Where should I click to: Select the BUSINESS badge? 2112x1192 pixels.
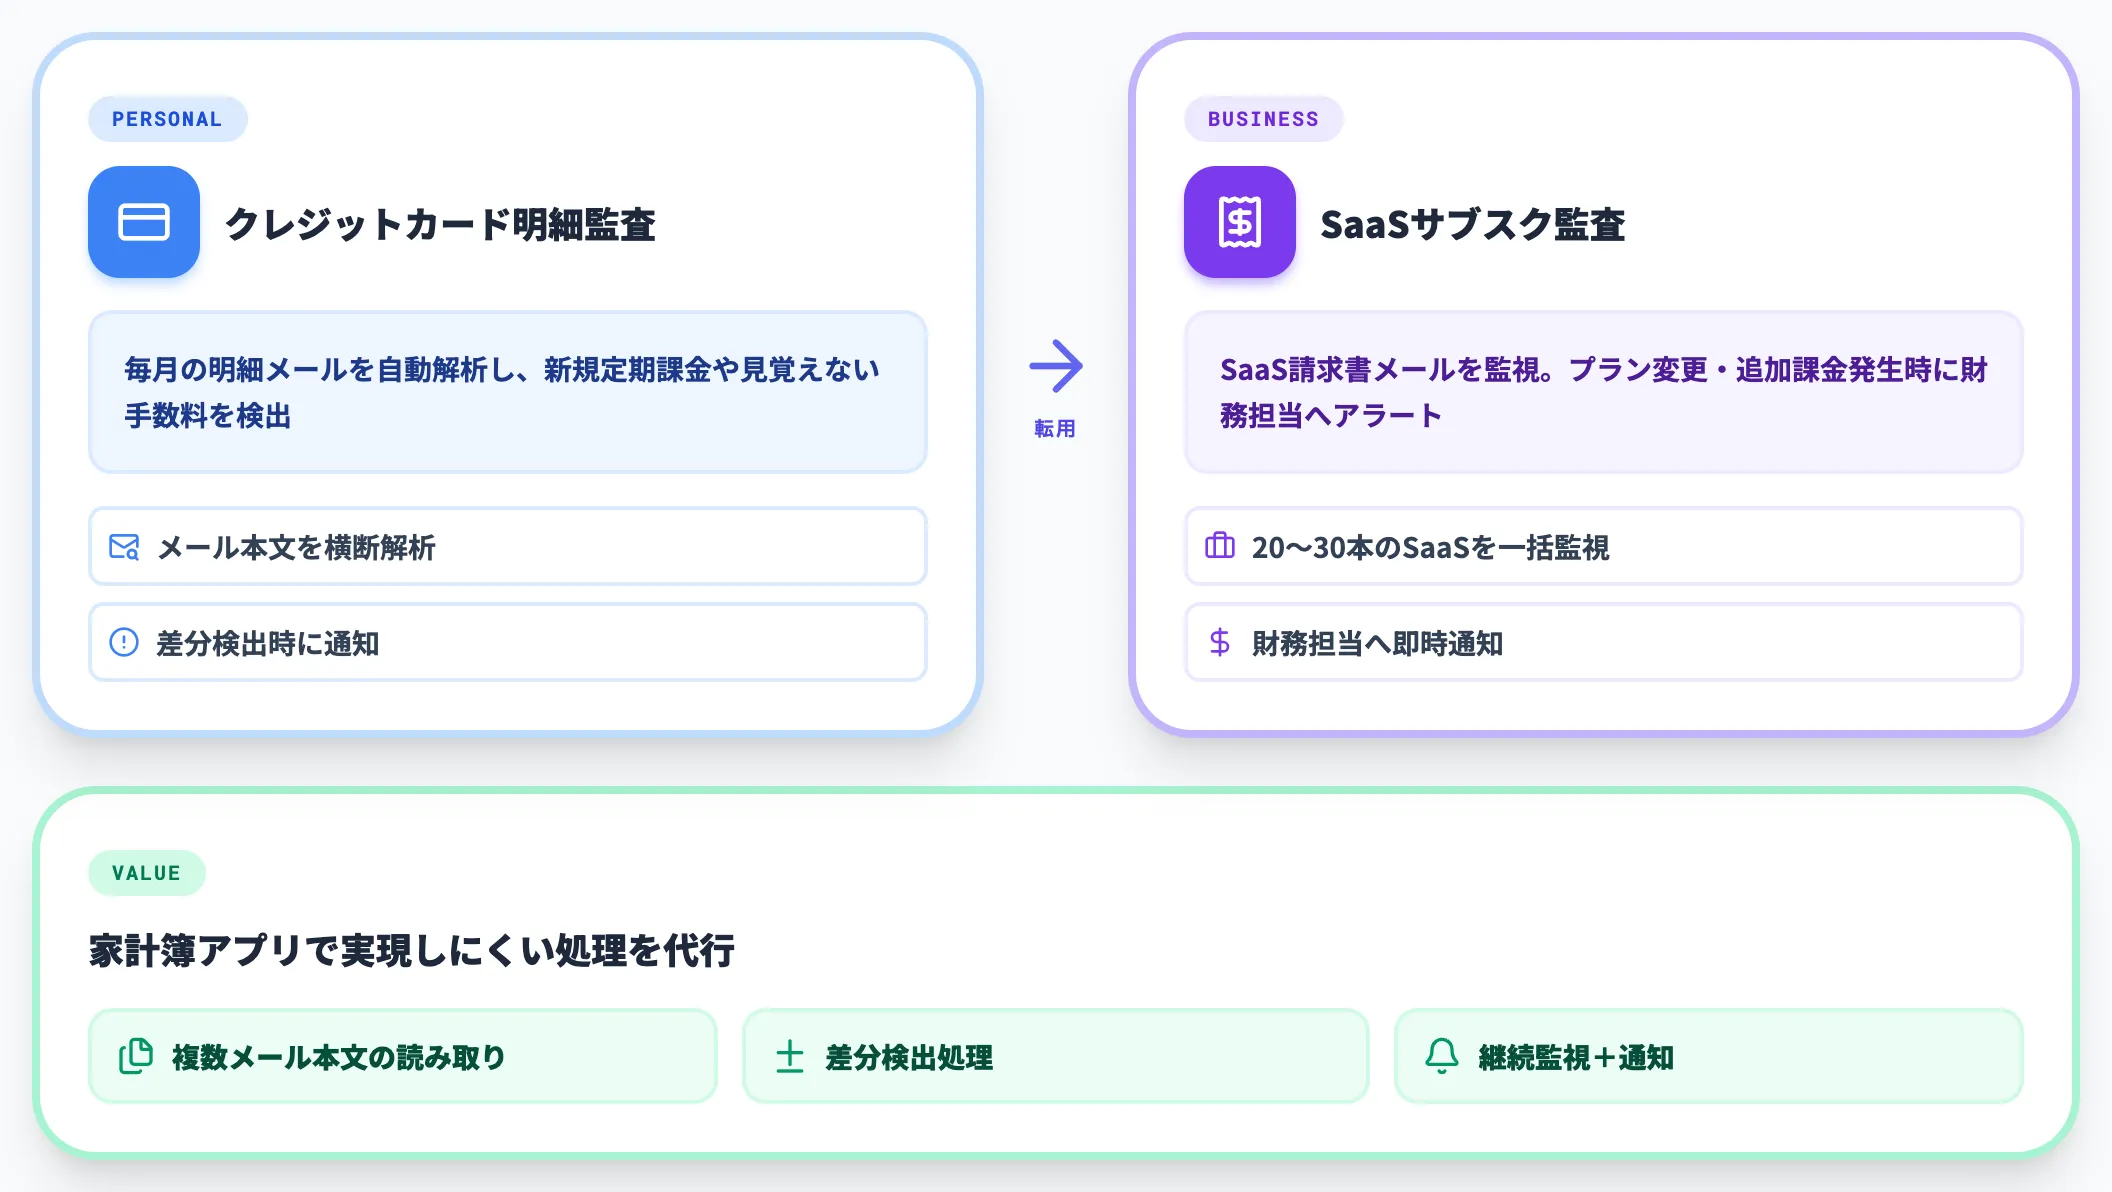pos(1263,119)
